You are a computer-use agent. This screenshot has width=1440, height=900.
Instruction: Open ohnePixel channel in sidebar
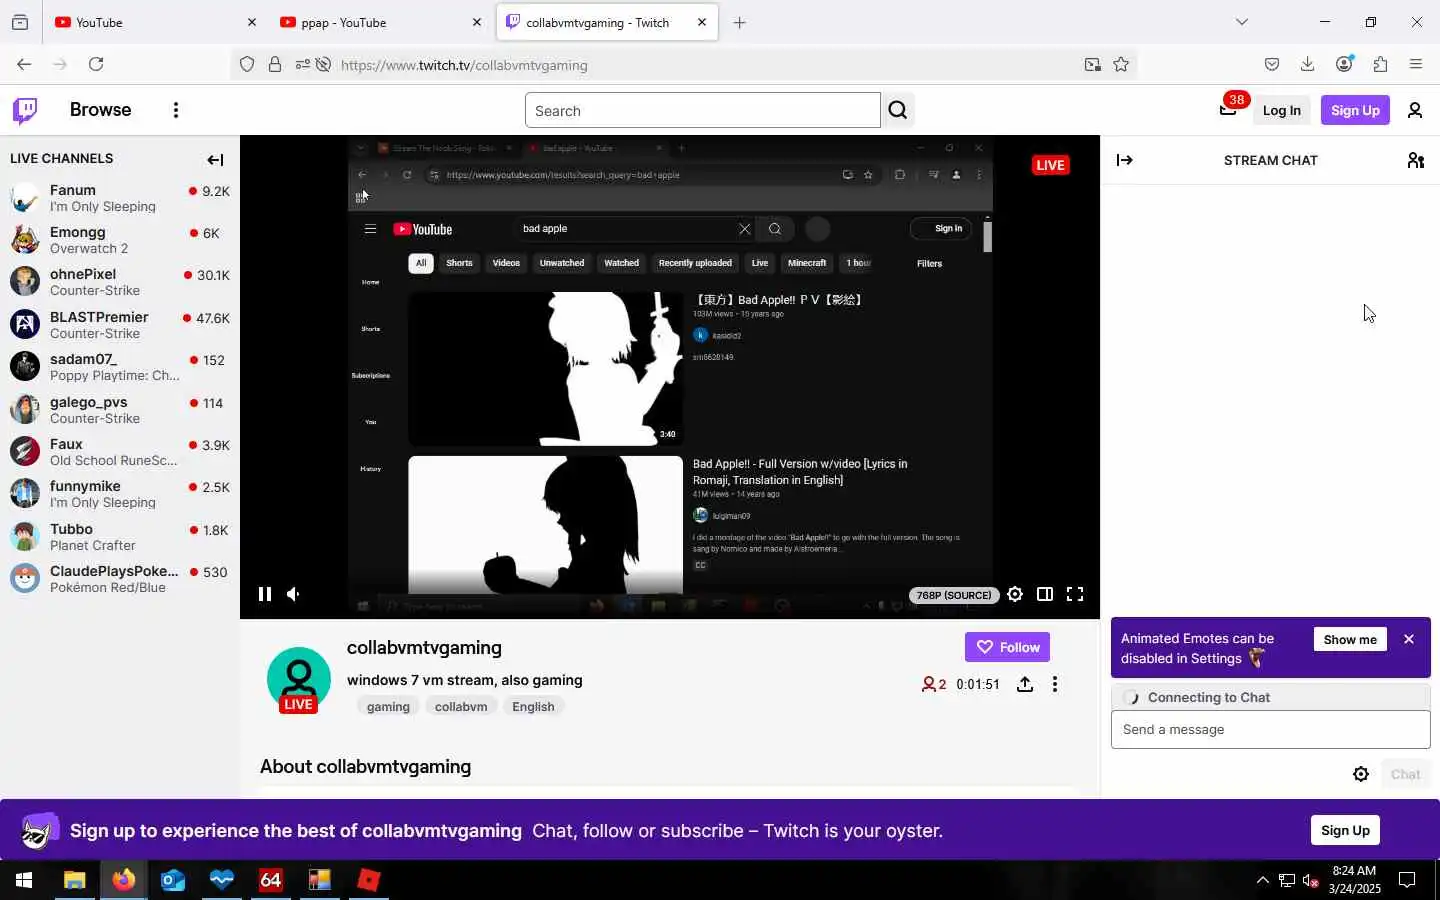click(120, 282)
